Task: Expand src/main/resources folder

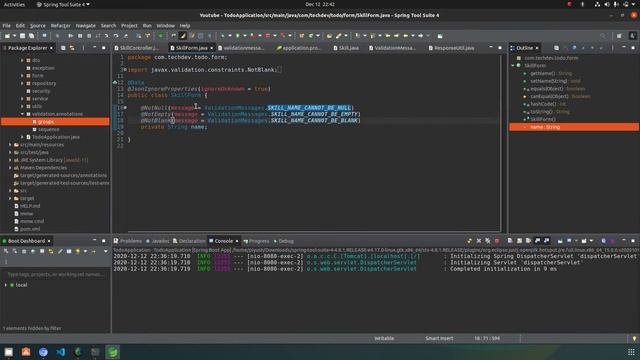Action: (10, 144)
